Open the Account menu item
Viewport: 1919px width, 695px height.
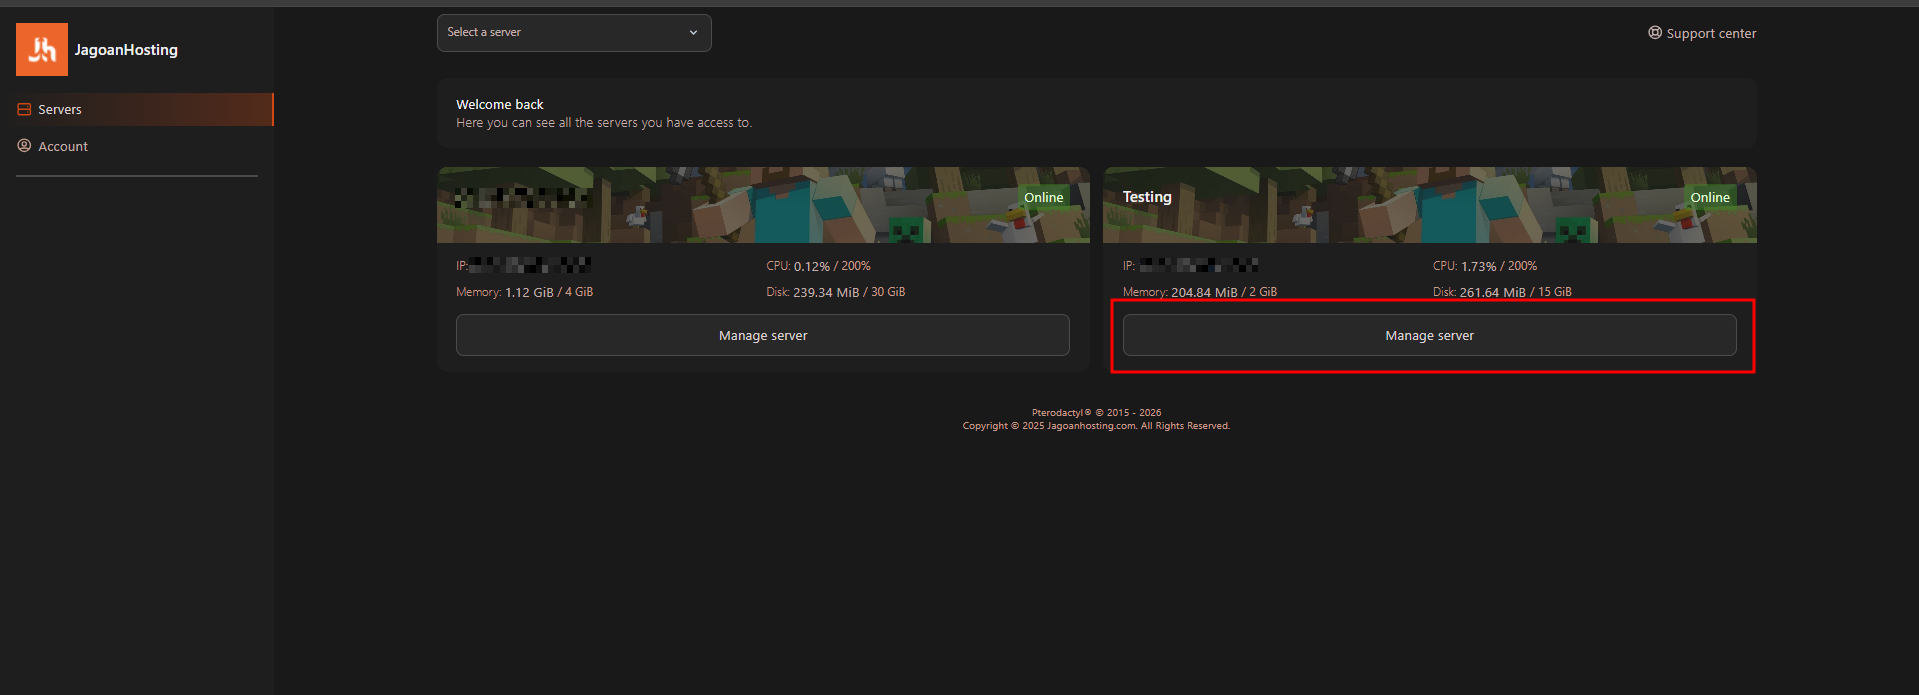point(137,146)
